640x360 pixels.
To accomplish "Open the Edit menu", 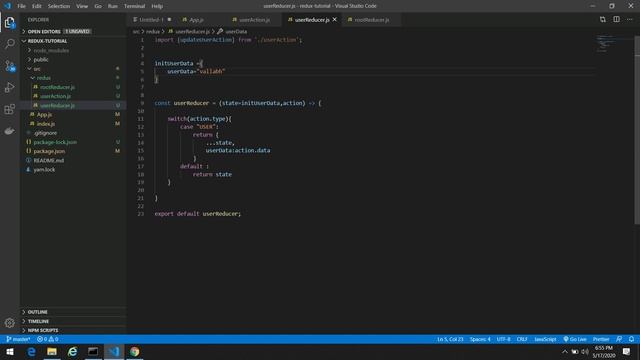I will 37,6.
